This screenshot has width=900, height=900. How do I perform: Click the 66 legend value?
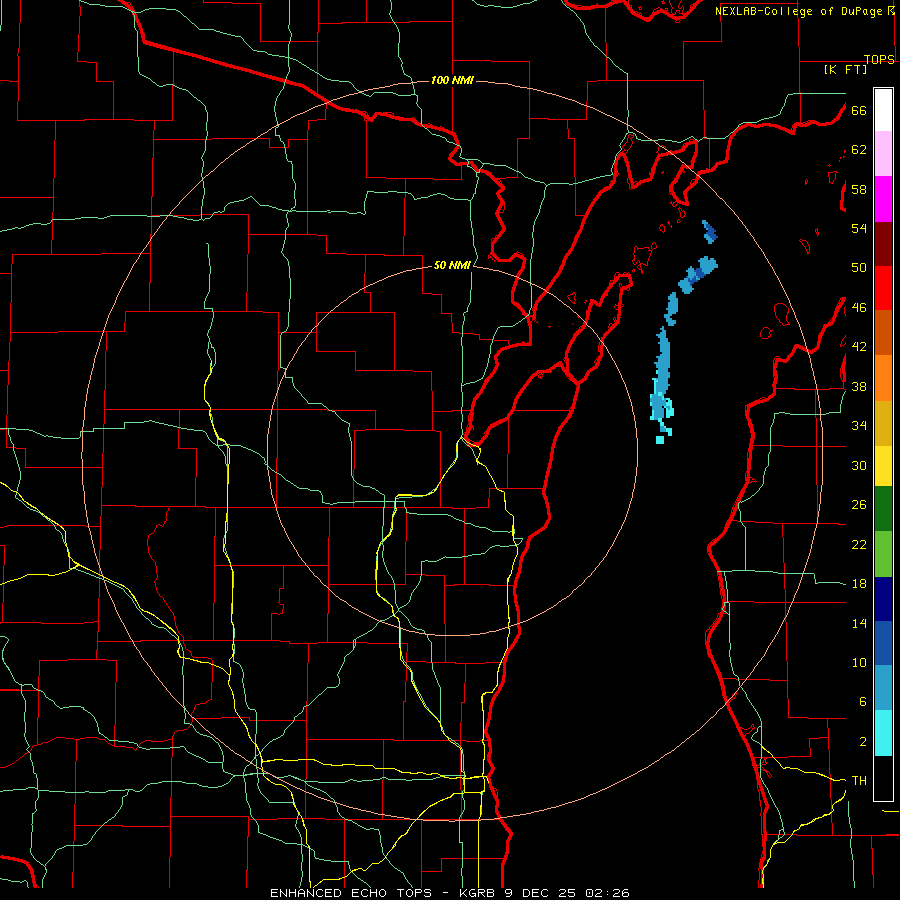tap(859, 111)
